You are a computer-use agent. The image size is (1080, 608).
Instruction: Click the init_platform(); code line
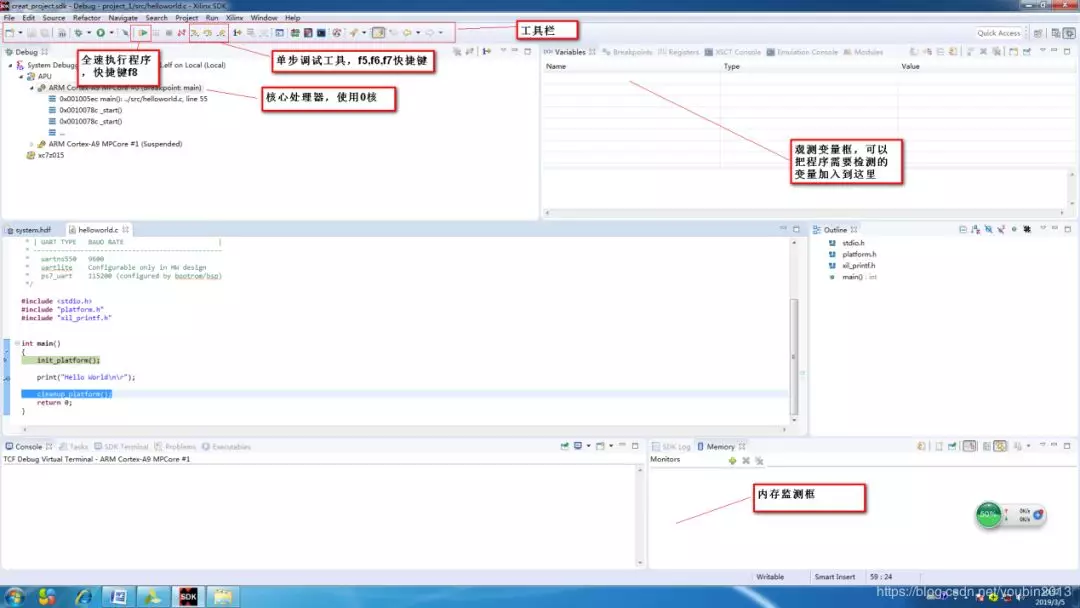68,360
